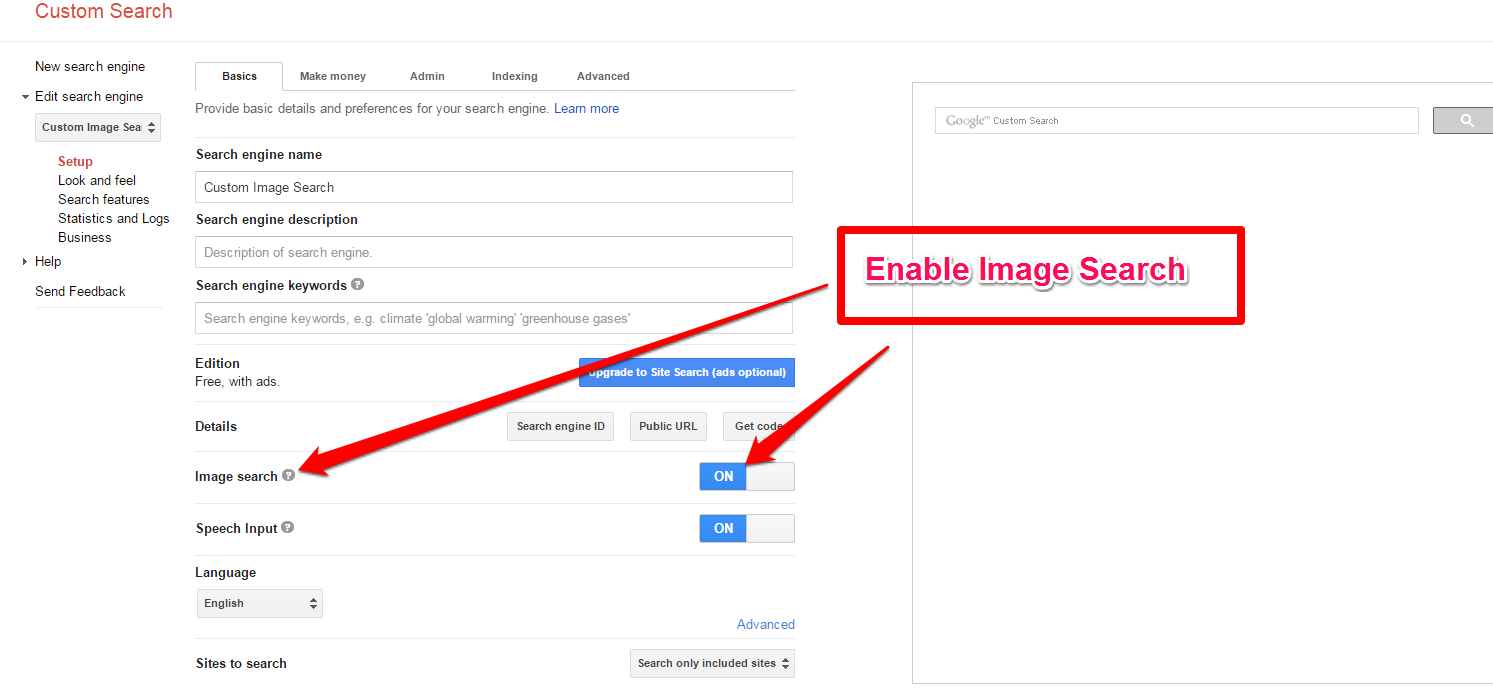Open the Learn more link

click(587, 108)
